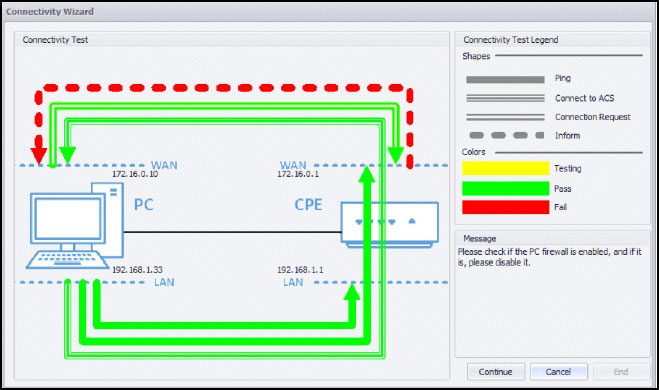Image resolution: width=659 pixels, height=390 pixels.
Task: Click the red Fail color swatch
Action: 506,207
